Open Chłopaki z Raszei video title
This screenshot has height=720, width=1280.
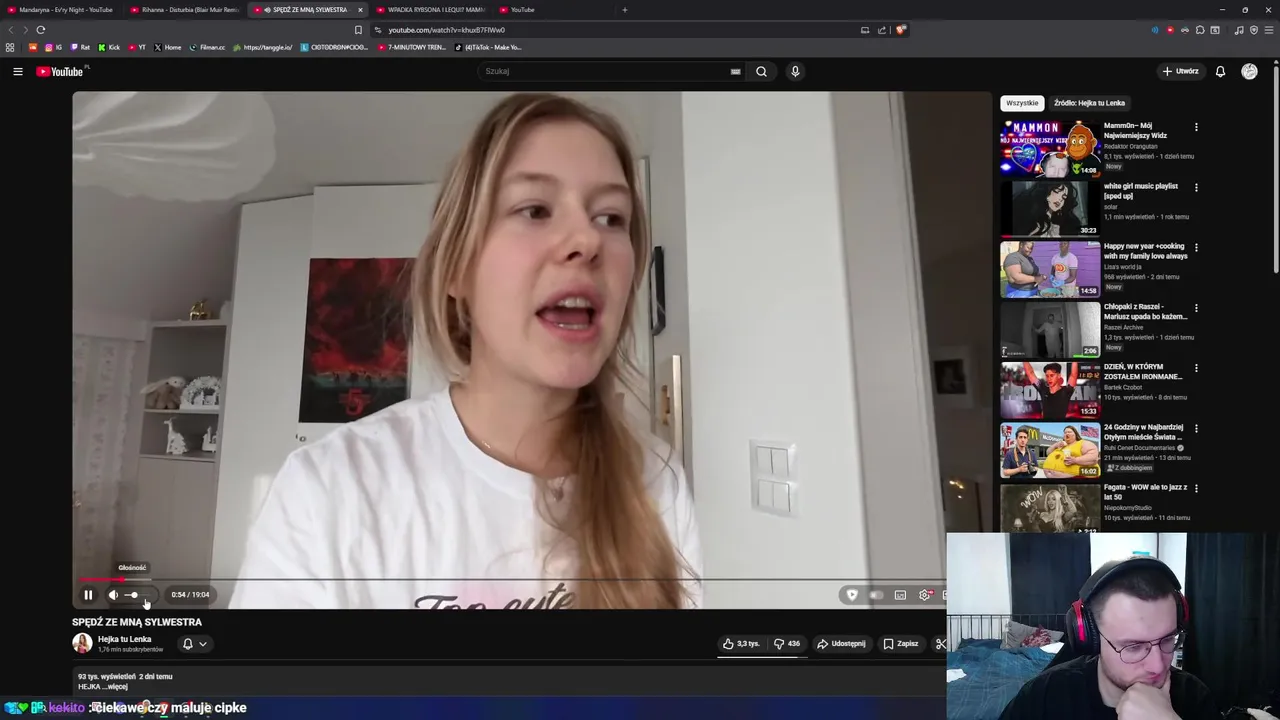click(1145, 311)
